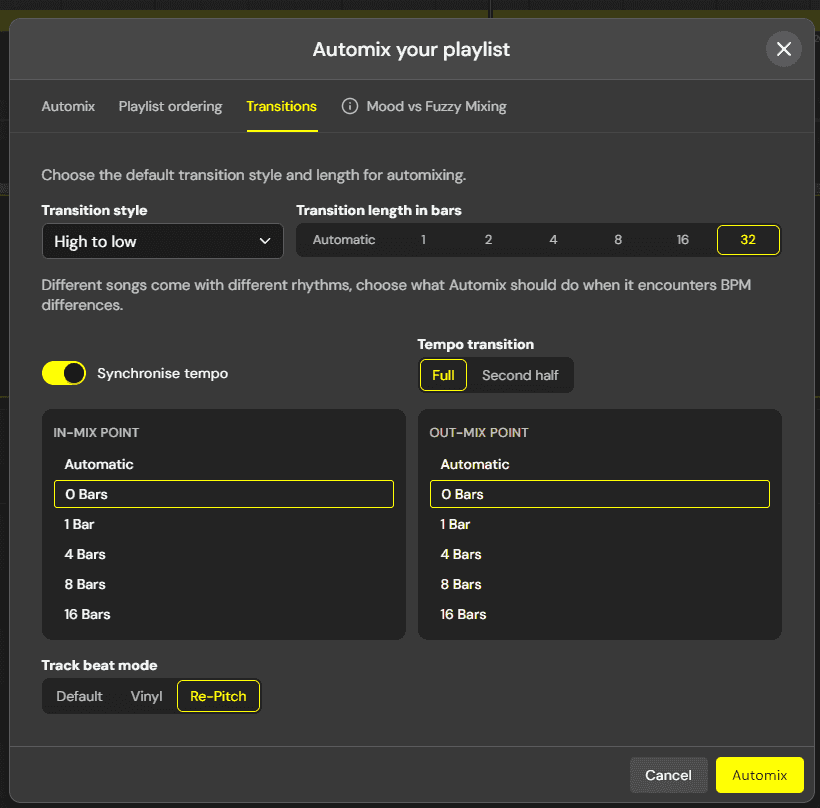Select 16 Bars for out-mix point
Screen dimensions: 820x808
point(463,614)
